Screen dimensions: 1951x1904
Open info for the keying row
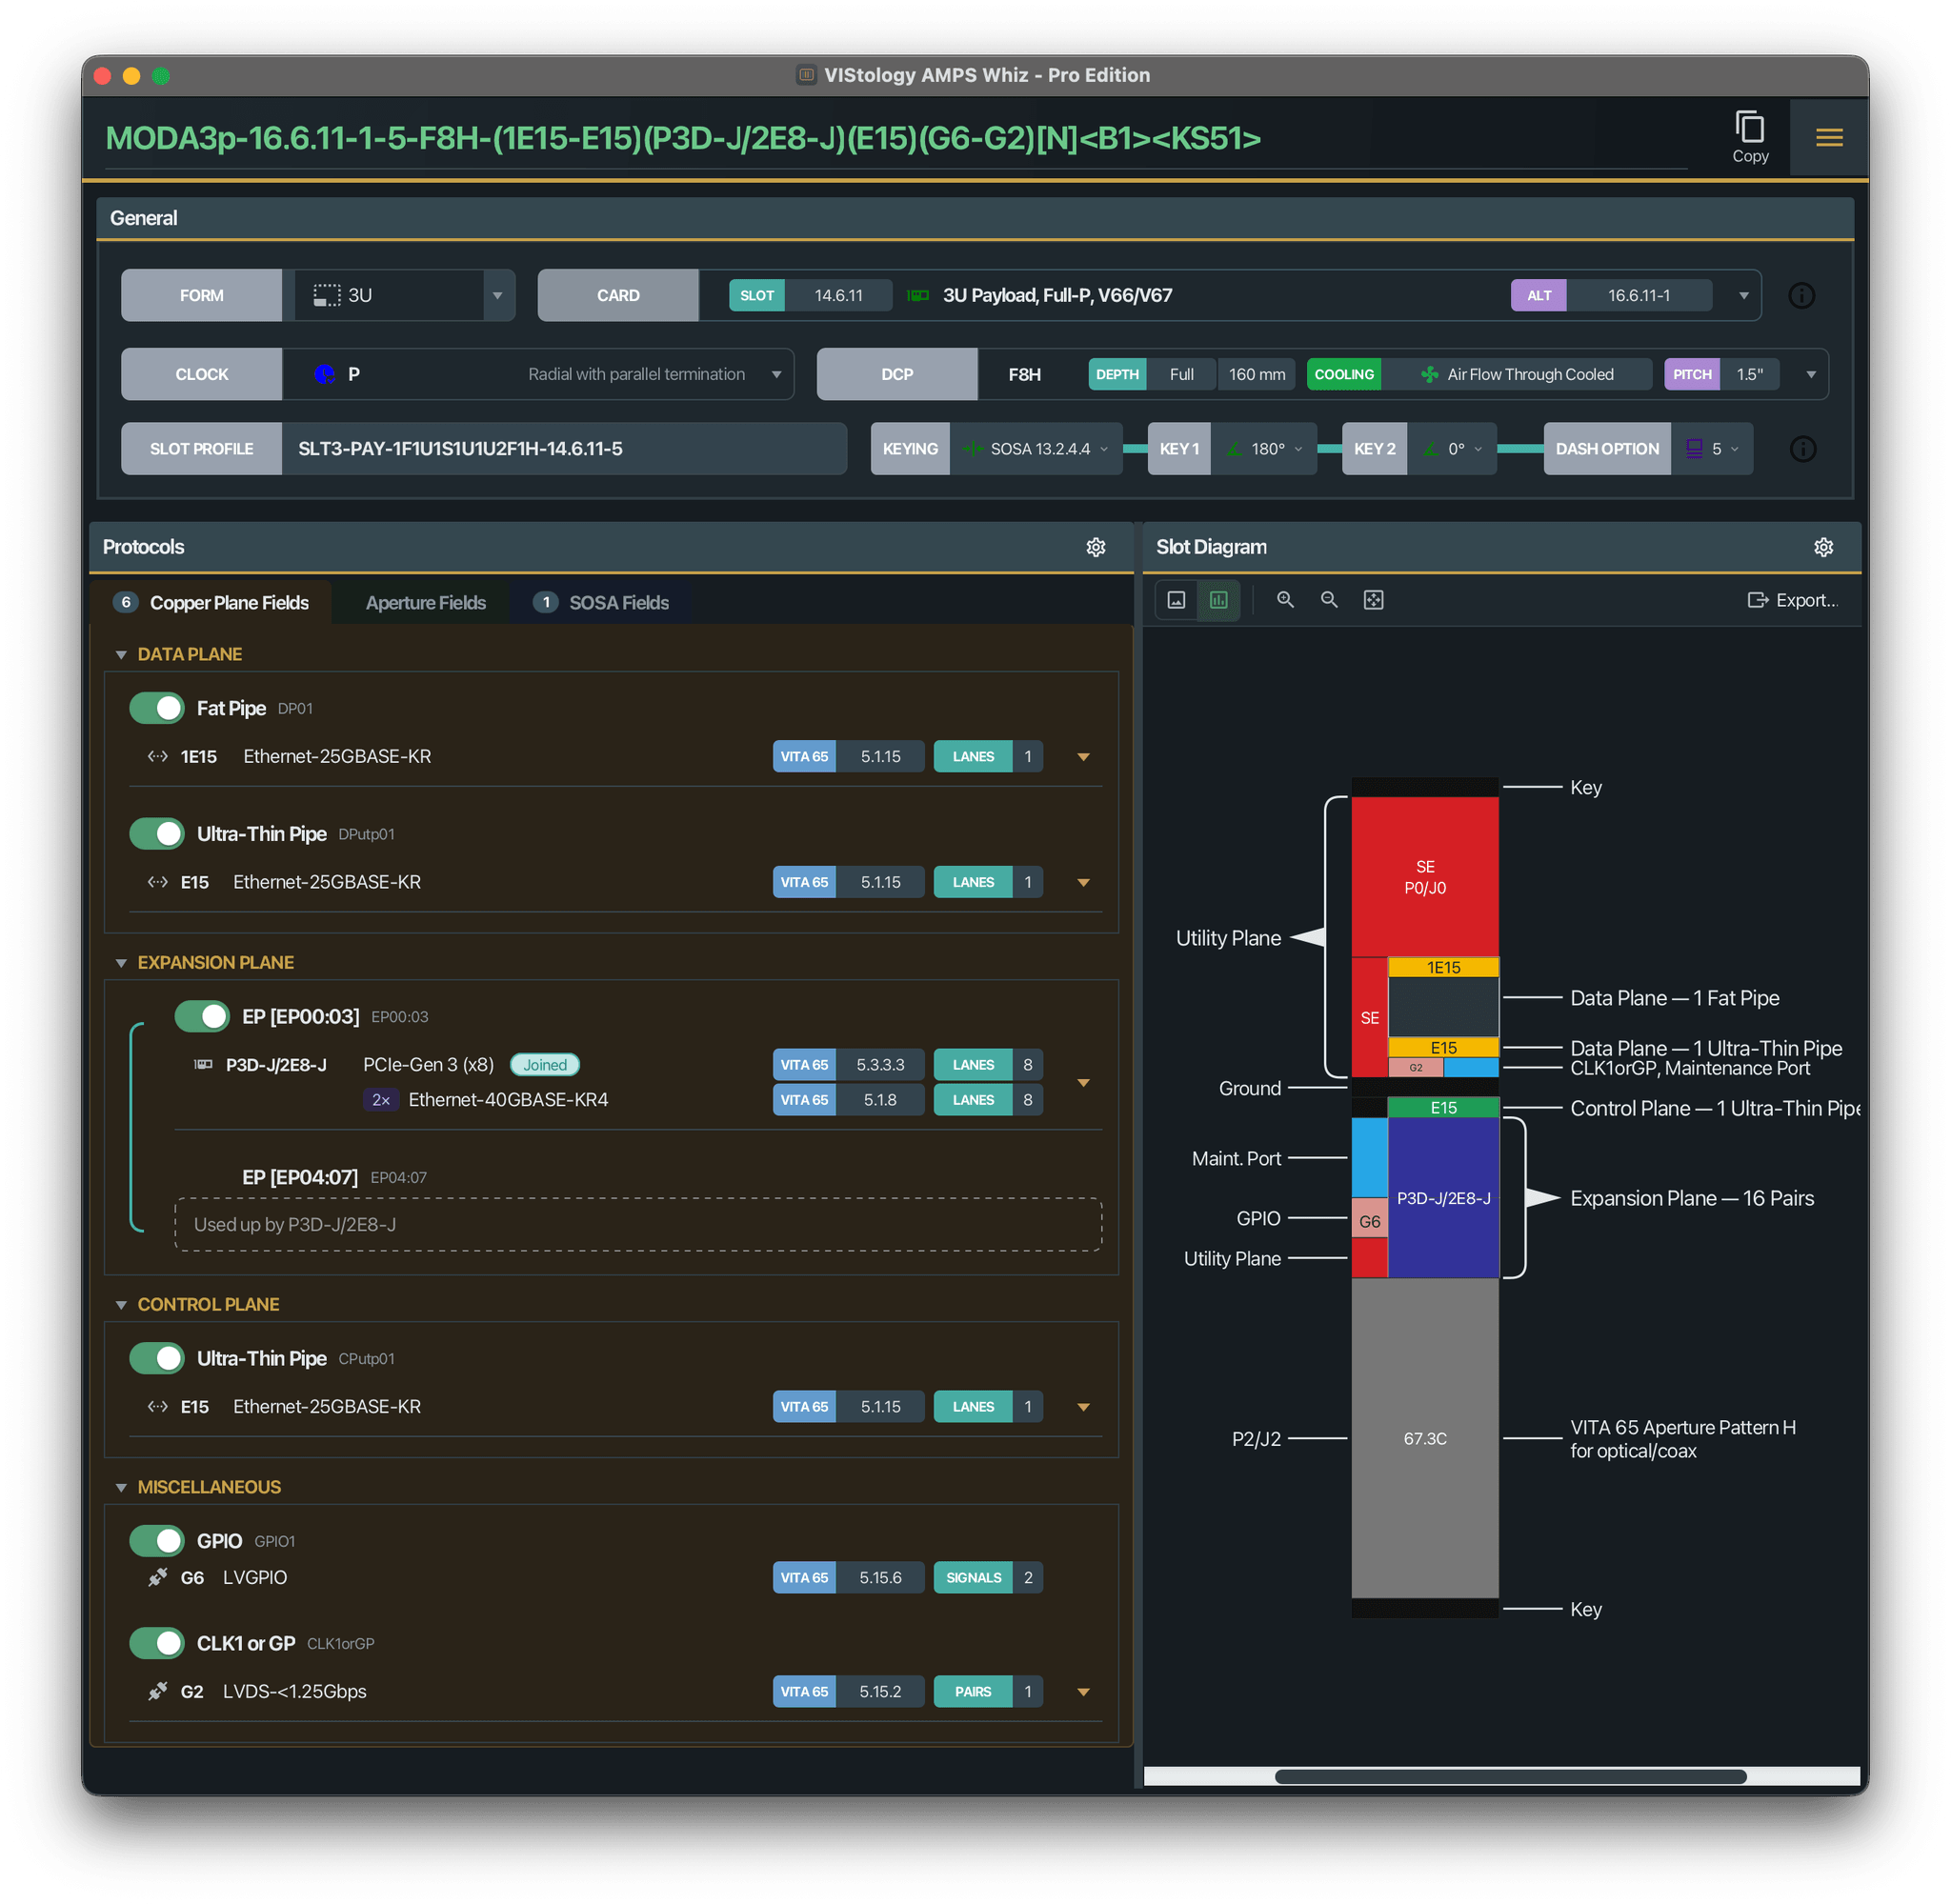click(x=1802, y=449)
